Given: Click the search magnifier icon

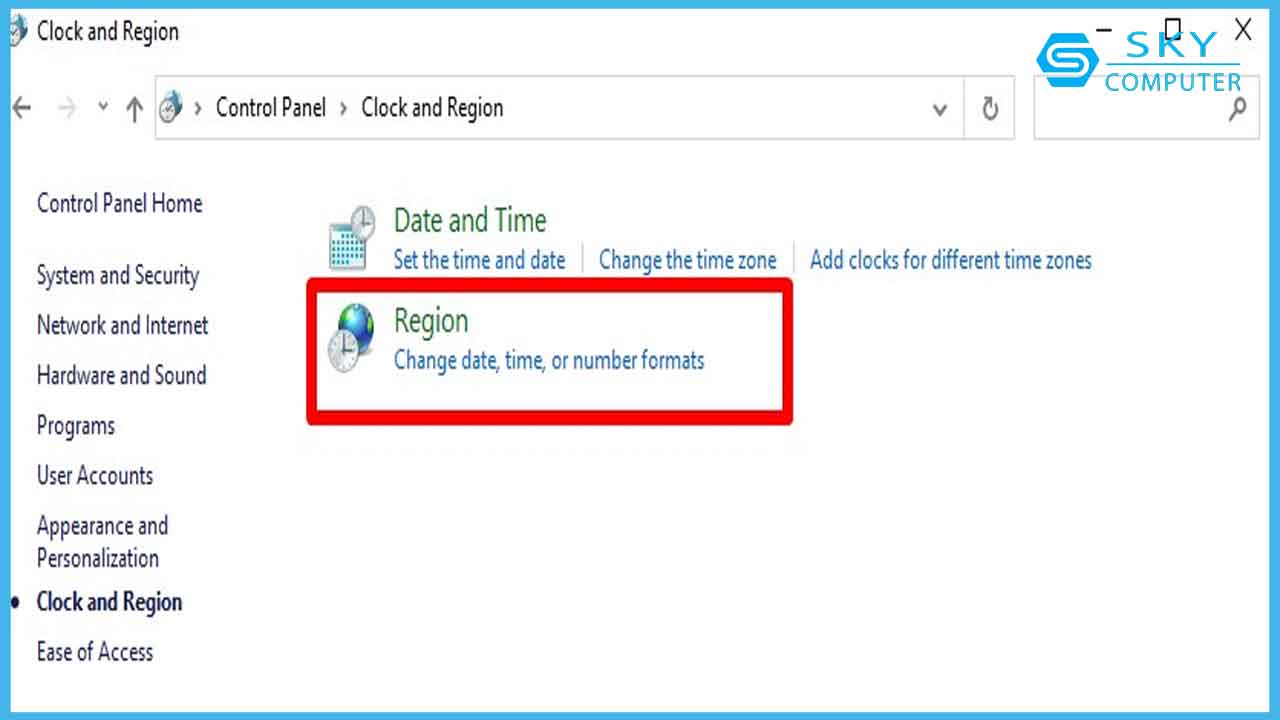Looking at the screenshot, I should 1237,109.
